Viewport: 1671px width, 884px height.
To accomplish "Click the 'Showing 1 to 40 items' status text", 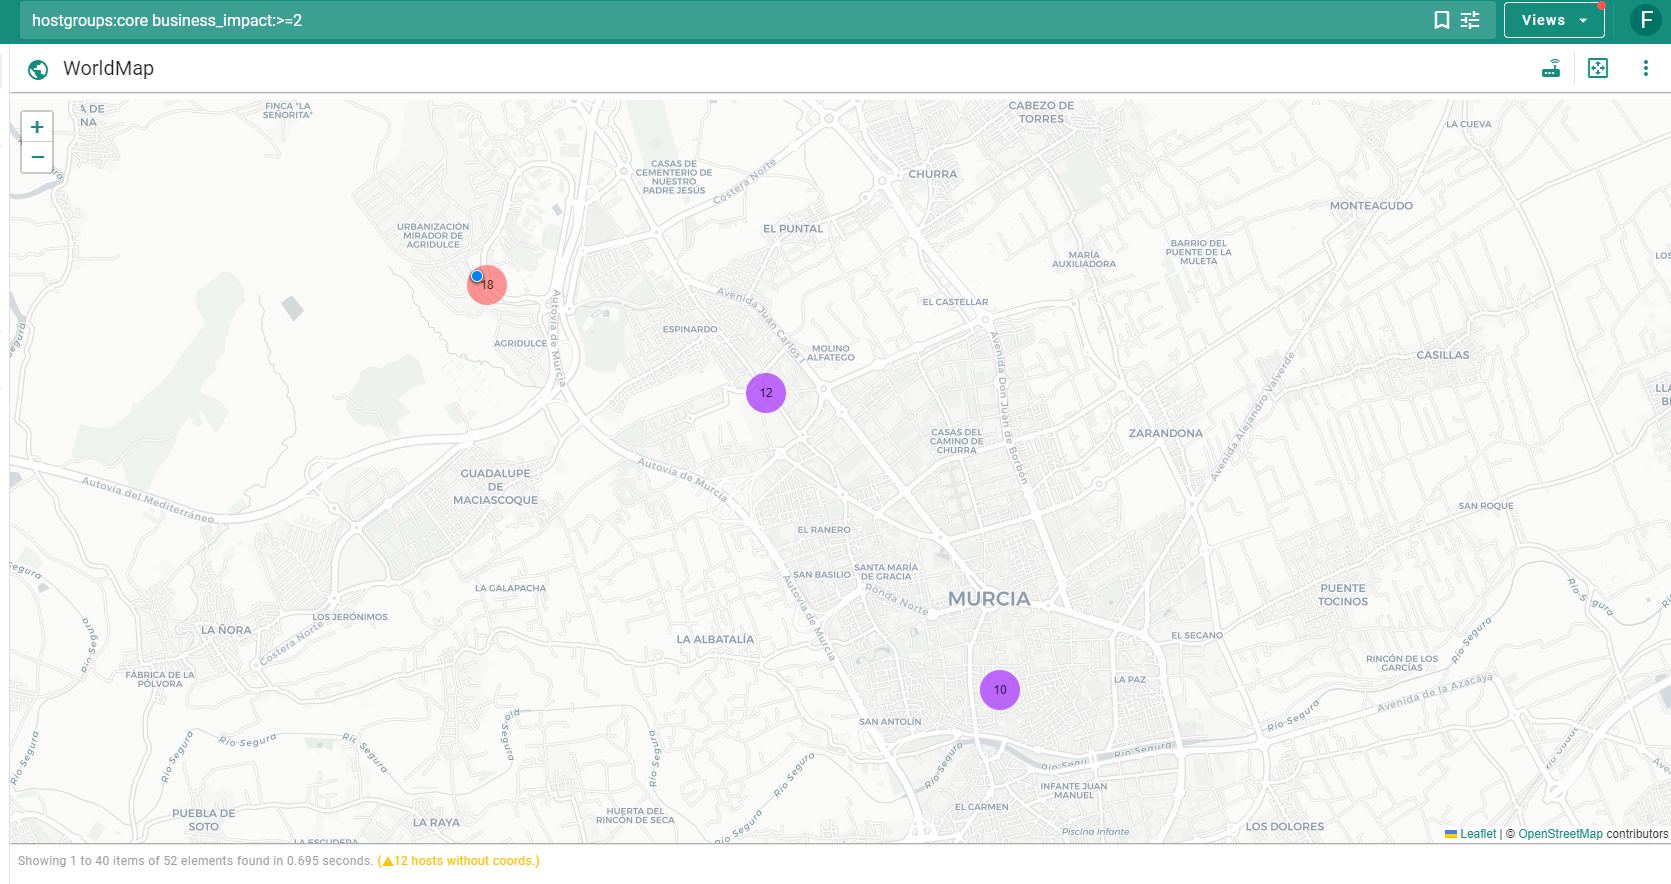I will [195, 861].
